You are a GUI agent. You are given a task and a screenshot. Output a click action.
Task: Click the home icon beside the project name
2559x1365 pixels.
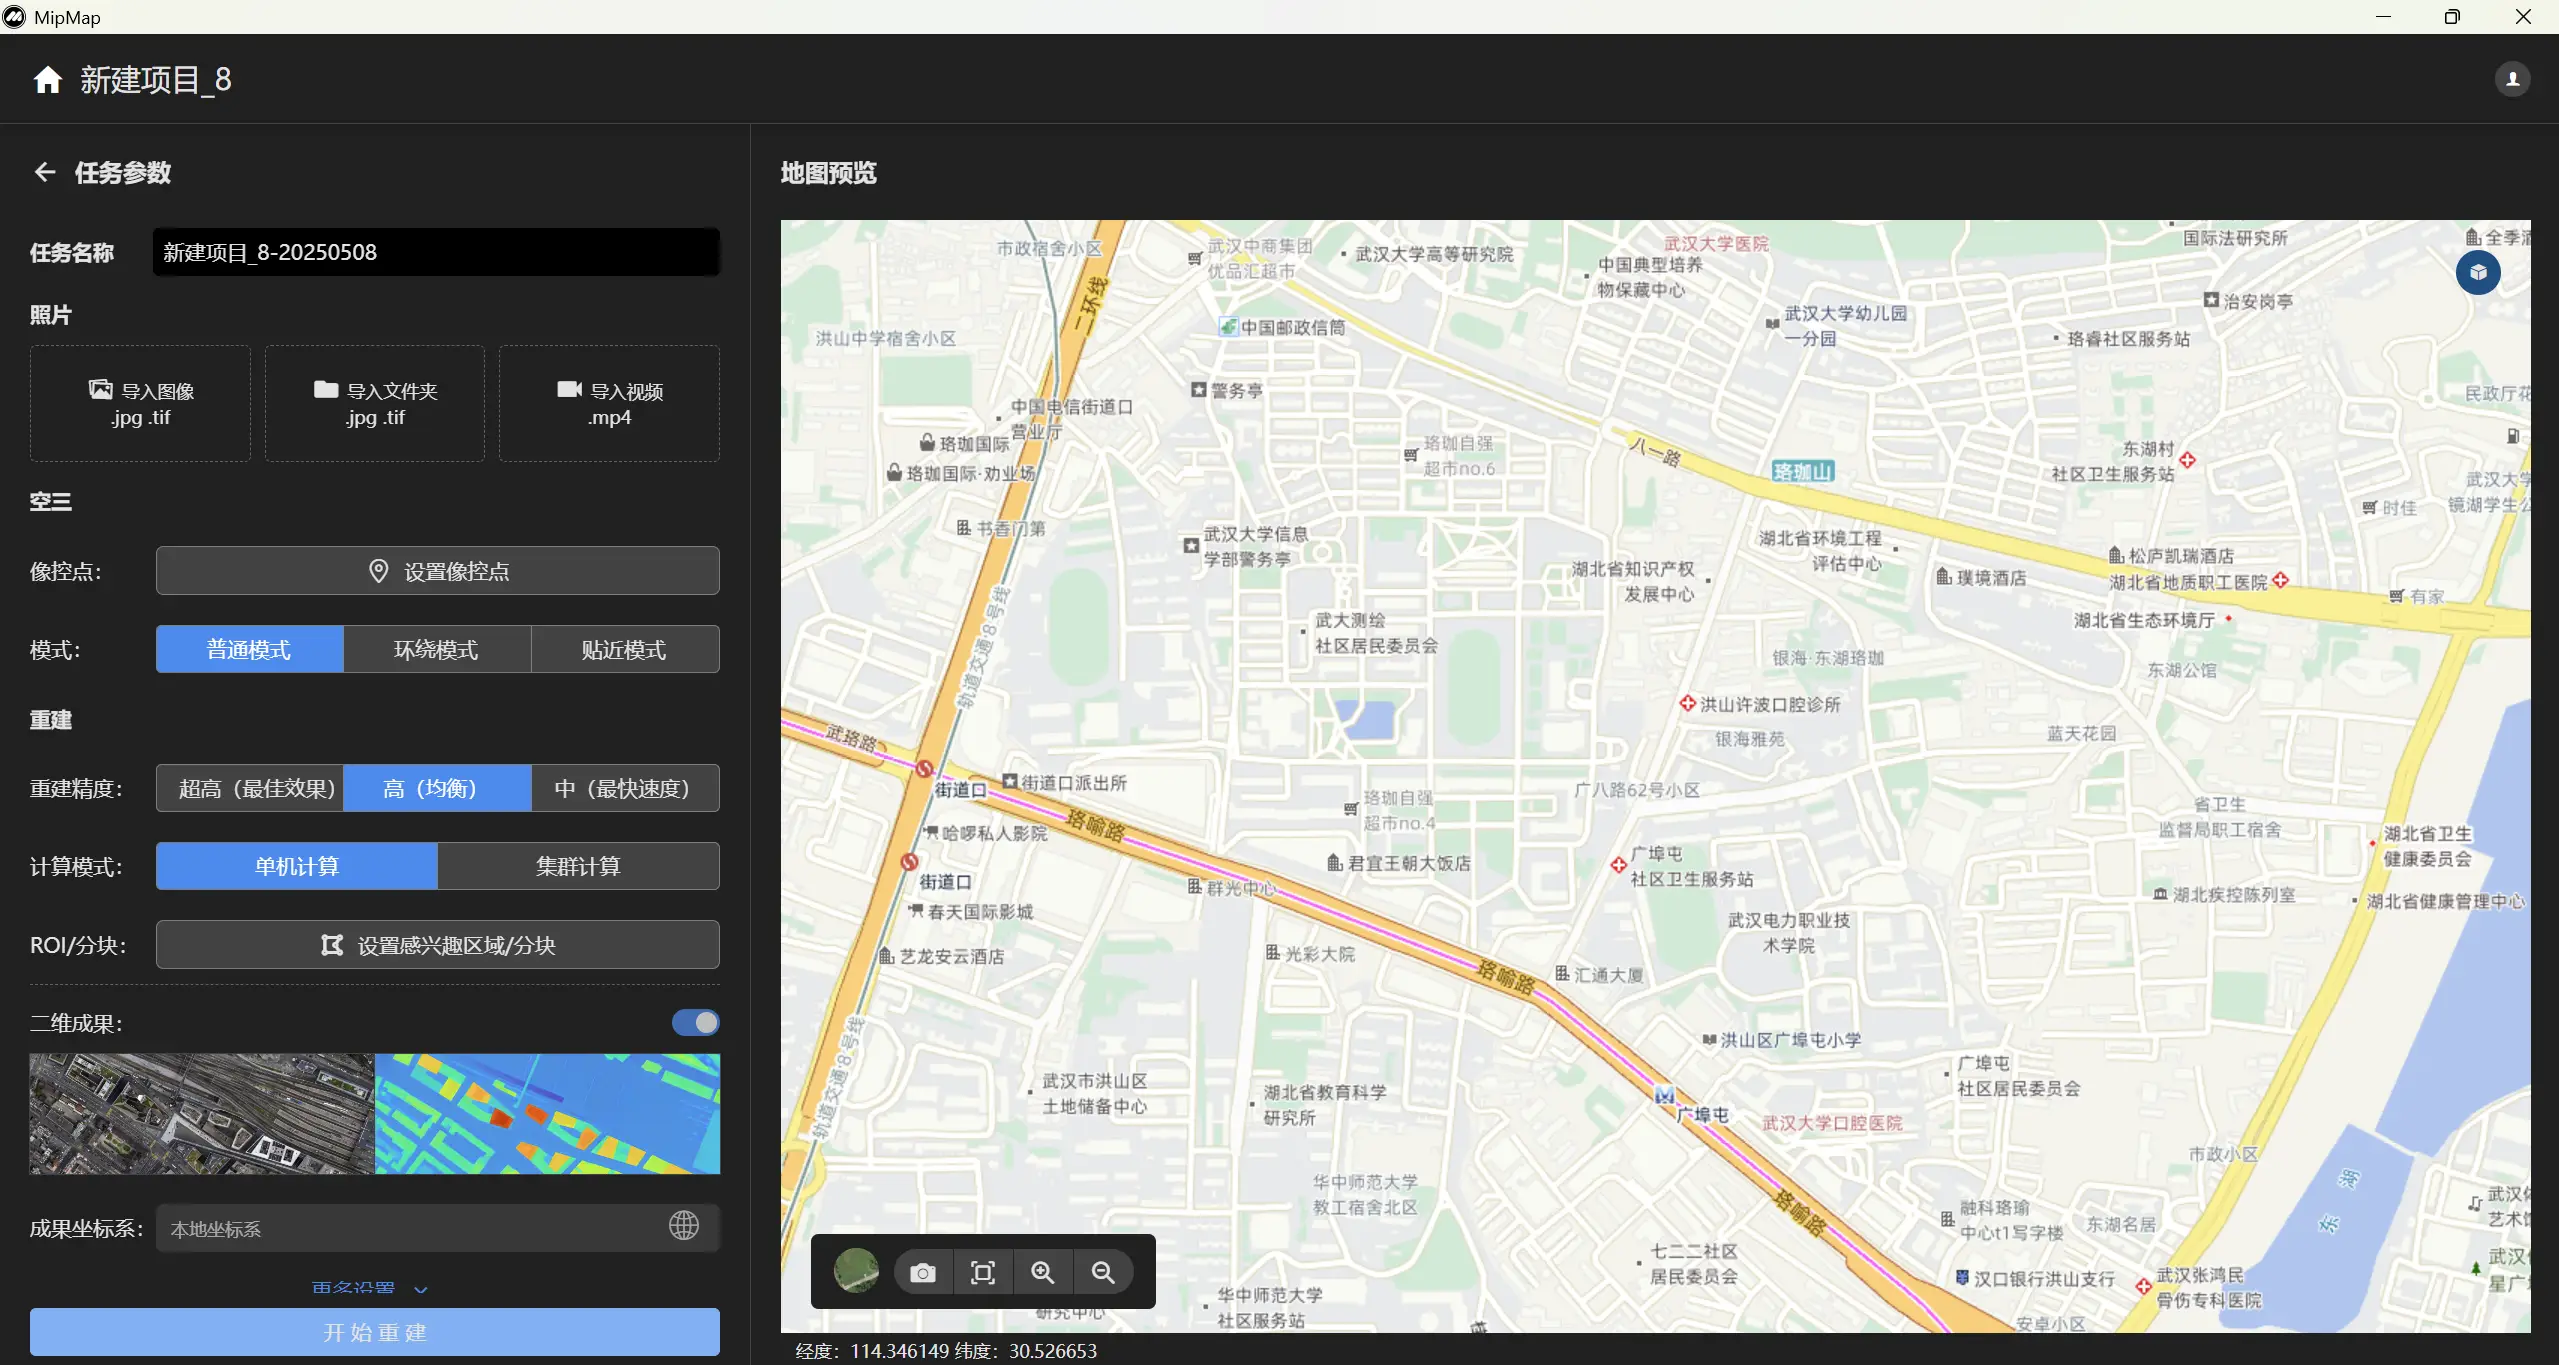click(x=47, y=80)
